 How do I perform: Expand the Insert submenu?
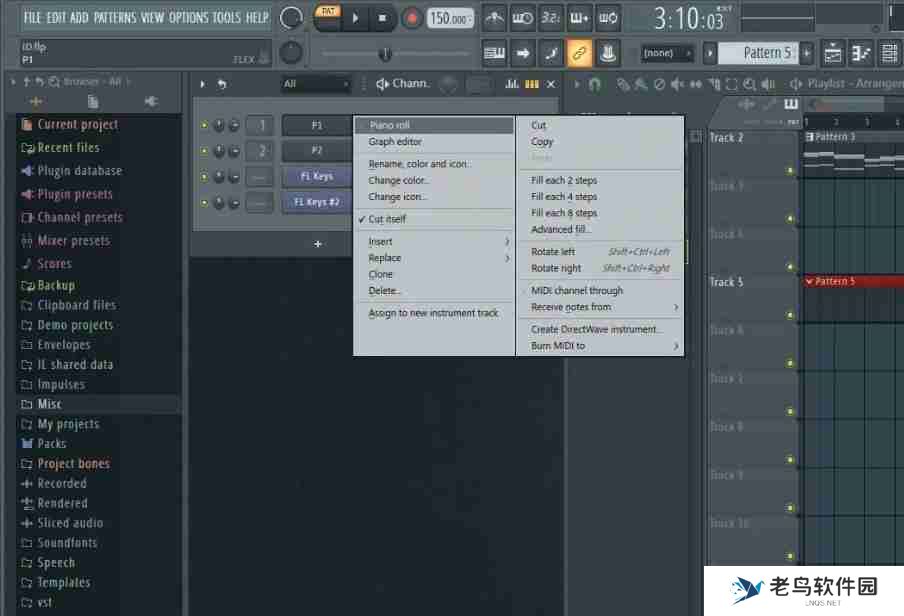(x=434, y=242)
